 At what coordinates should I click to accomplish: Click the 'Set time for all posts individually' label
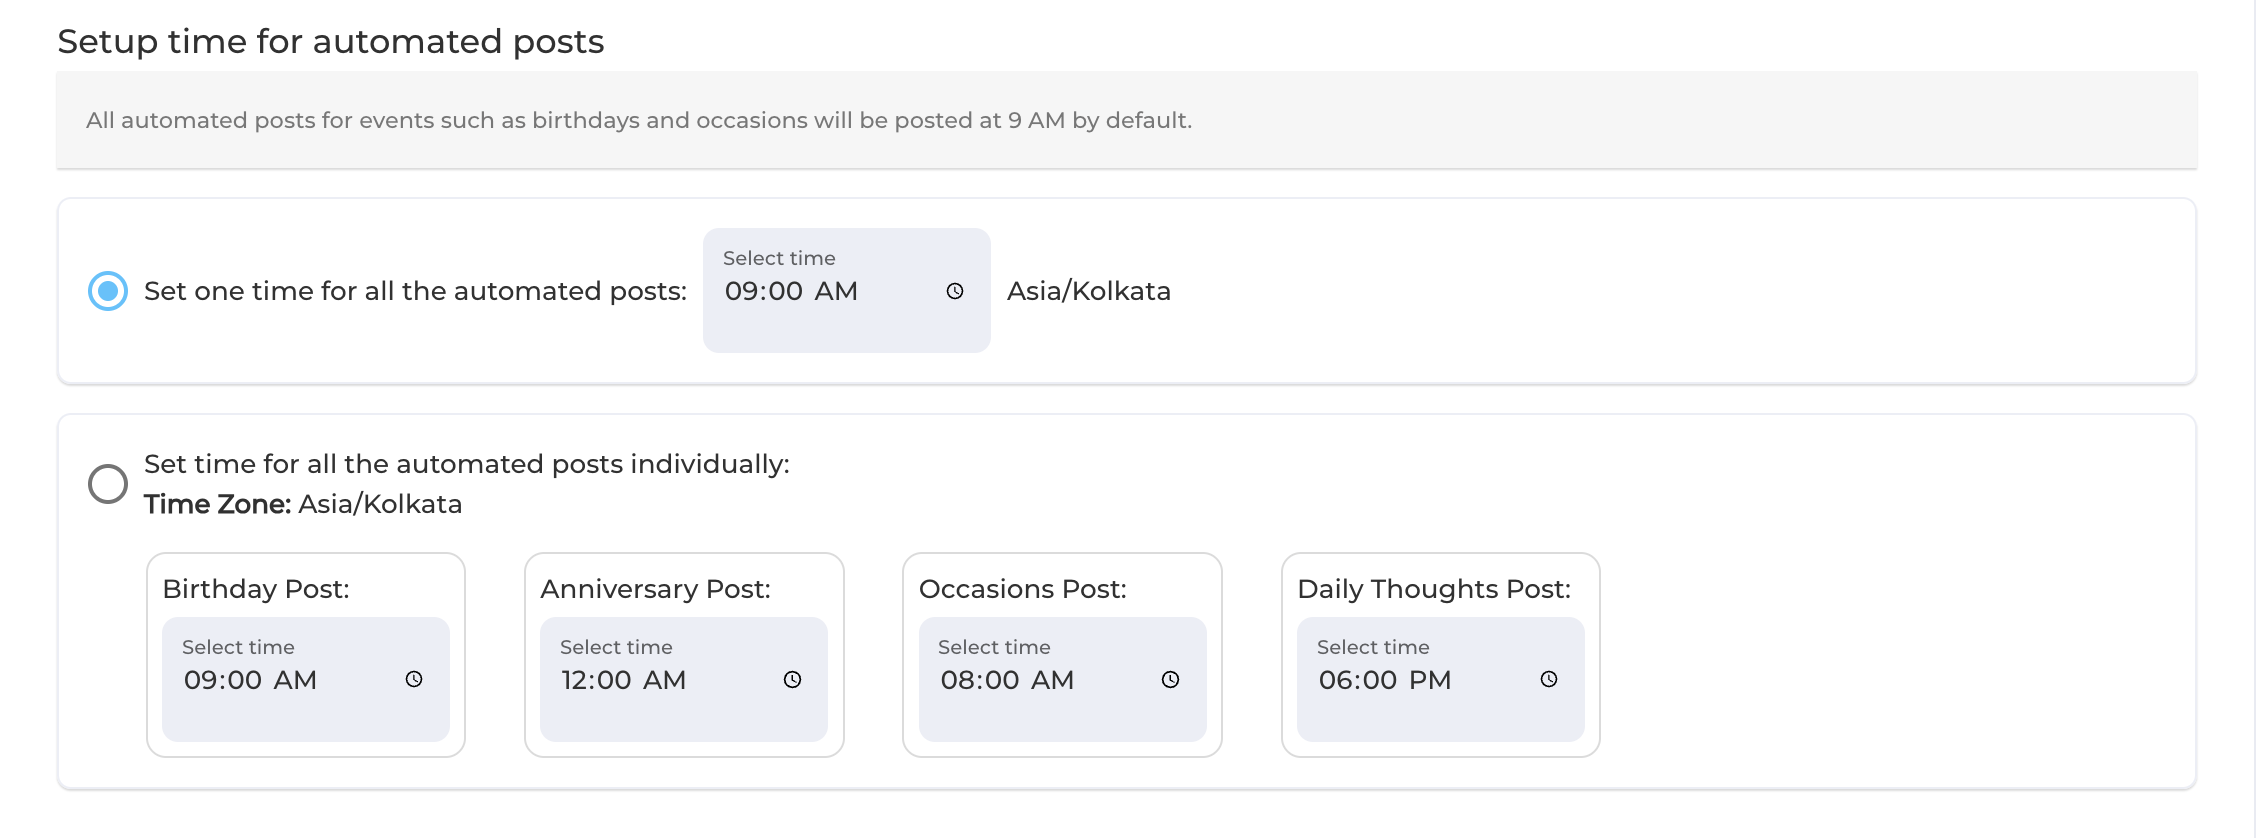point(467,464)
